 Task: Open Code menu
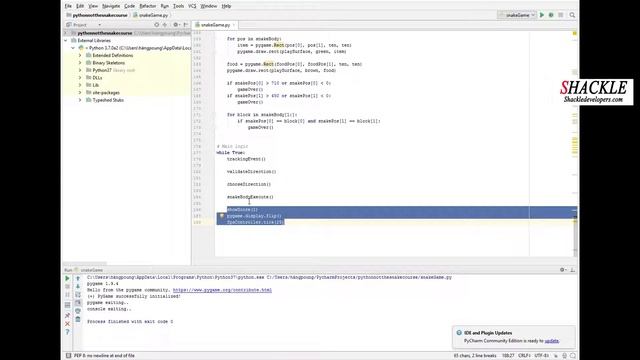point(129,6)
